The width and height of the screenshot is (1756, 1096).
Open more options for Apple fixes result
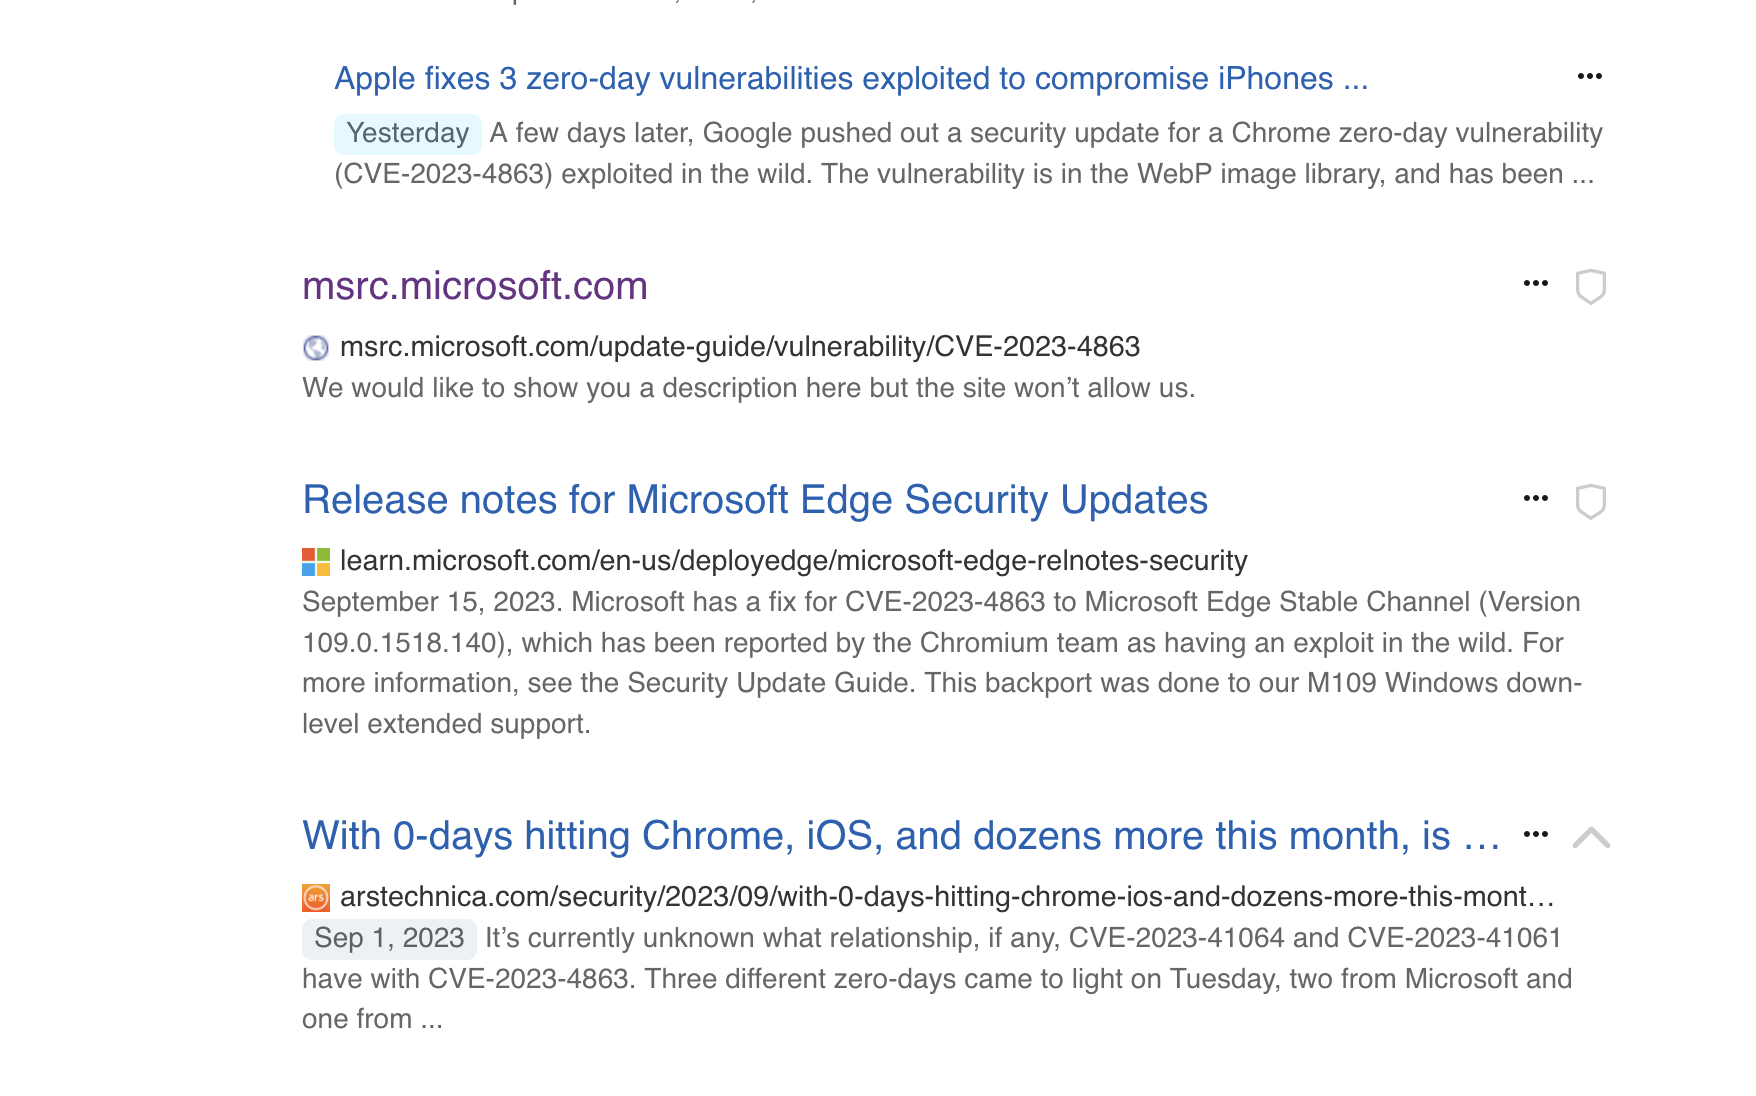[1589, 77]
